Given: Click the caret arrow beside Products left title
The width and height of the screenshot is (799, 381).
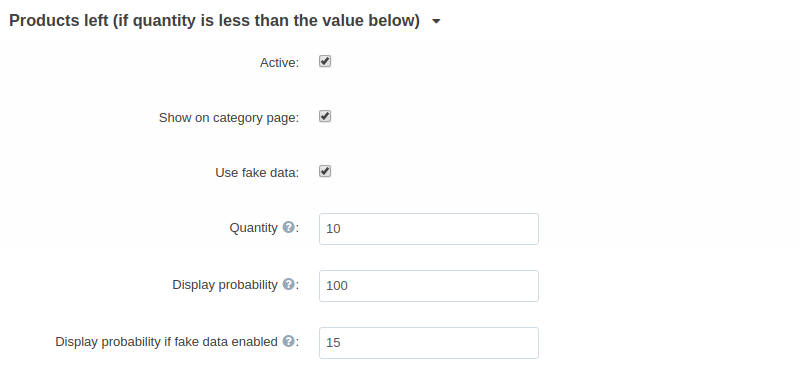Looking at the screenshot, I should pyautogui.click(x=436, y=22).
